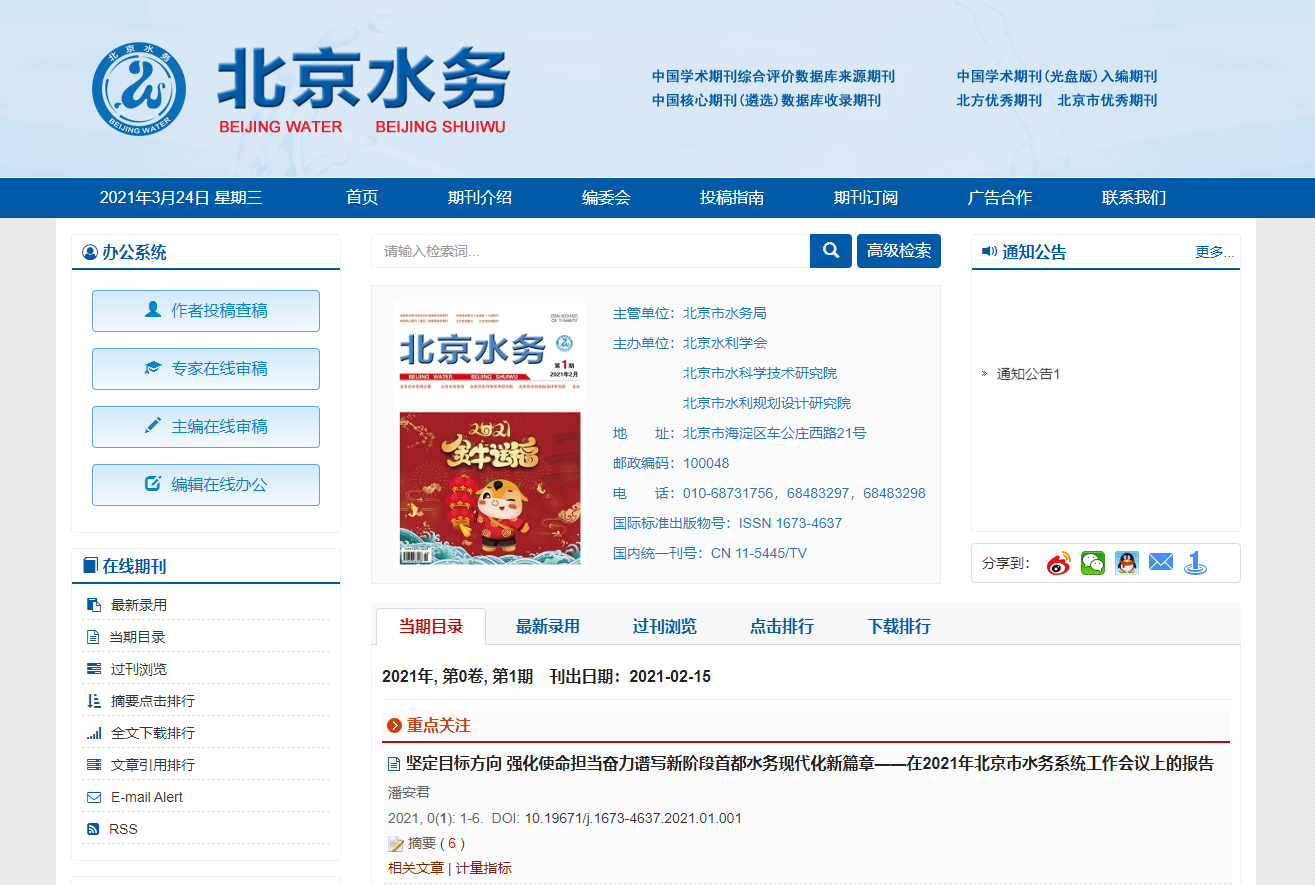Image resolution: width=1315 pixels, height=885 pixels.
Task: Open 通知公告1 notice link
Action: point(1028,374)
